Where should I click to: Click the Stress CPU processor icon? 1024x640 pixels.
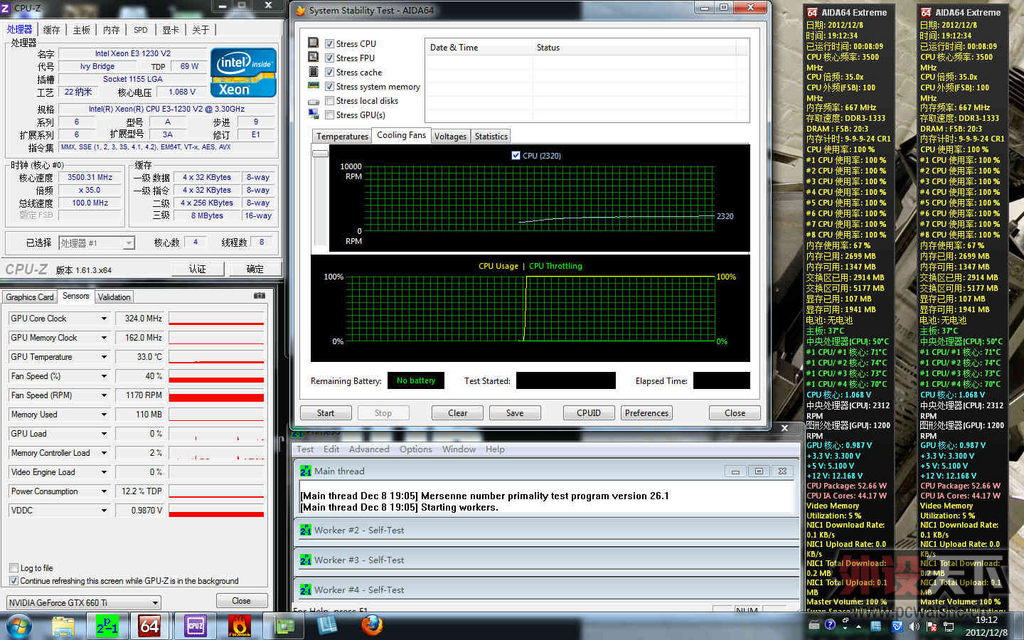coord(313,42)
